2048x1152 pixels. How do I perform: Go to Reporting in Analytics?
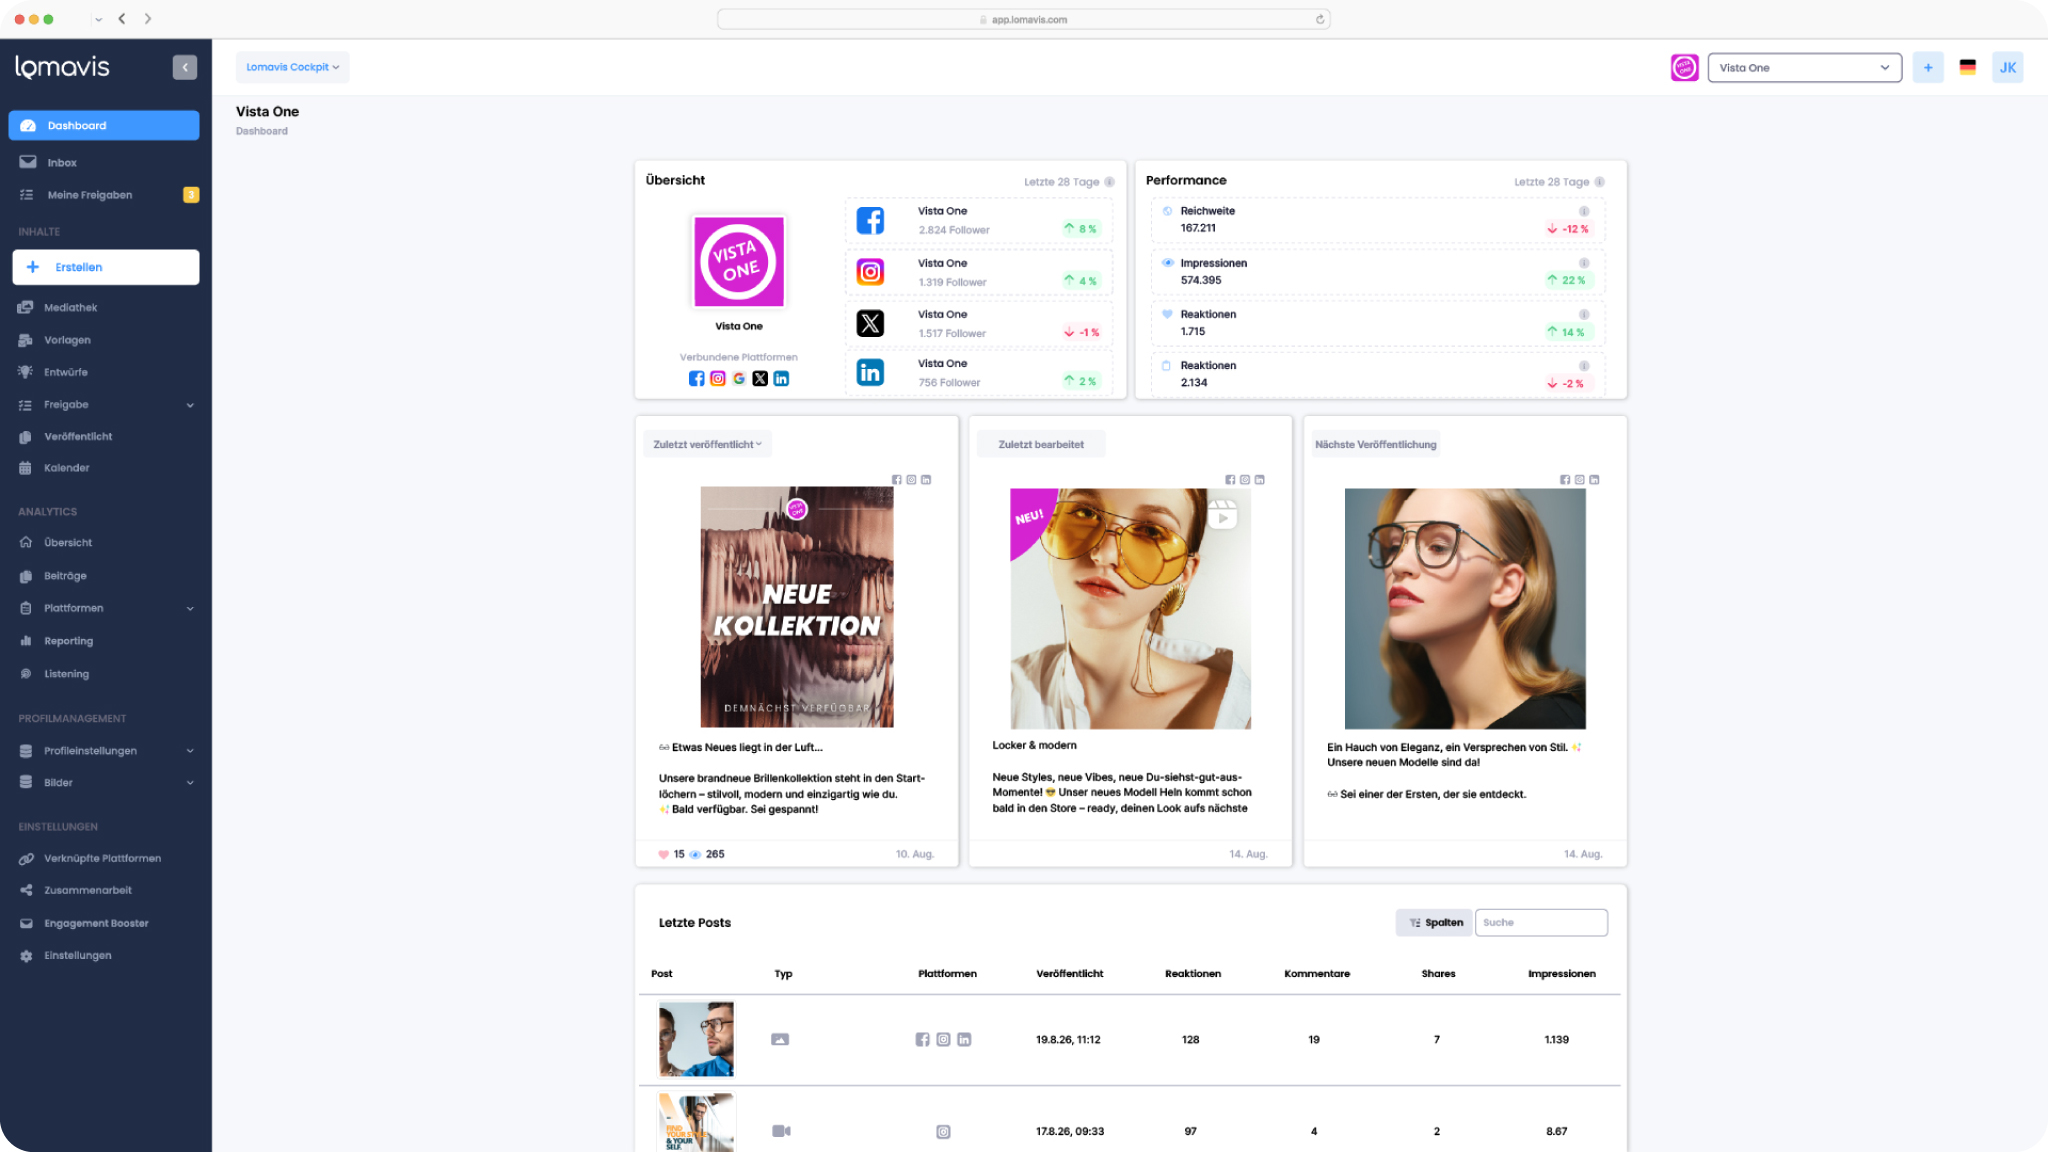click(x=68, y=641)
